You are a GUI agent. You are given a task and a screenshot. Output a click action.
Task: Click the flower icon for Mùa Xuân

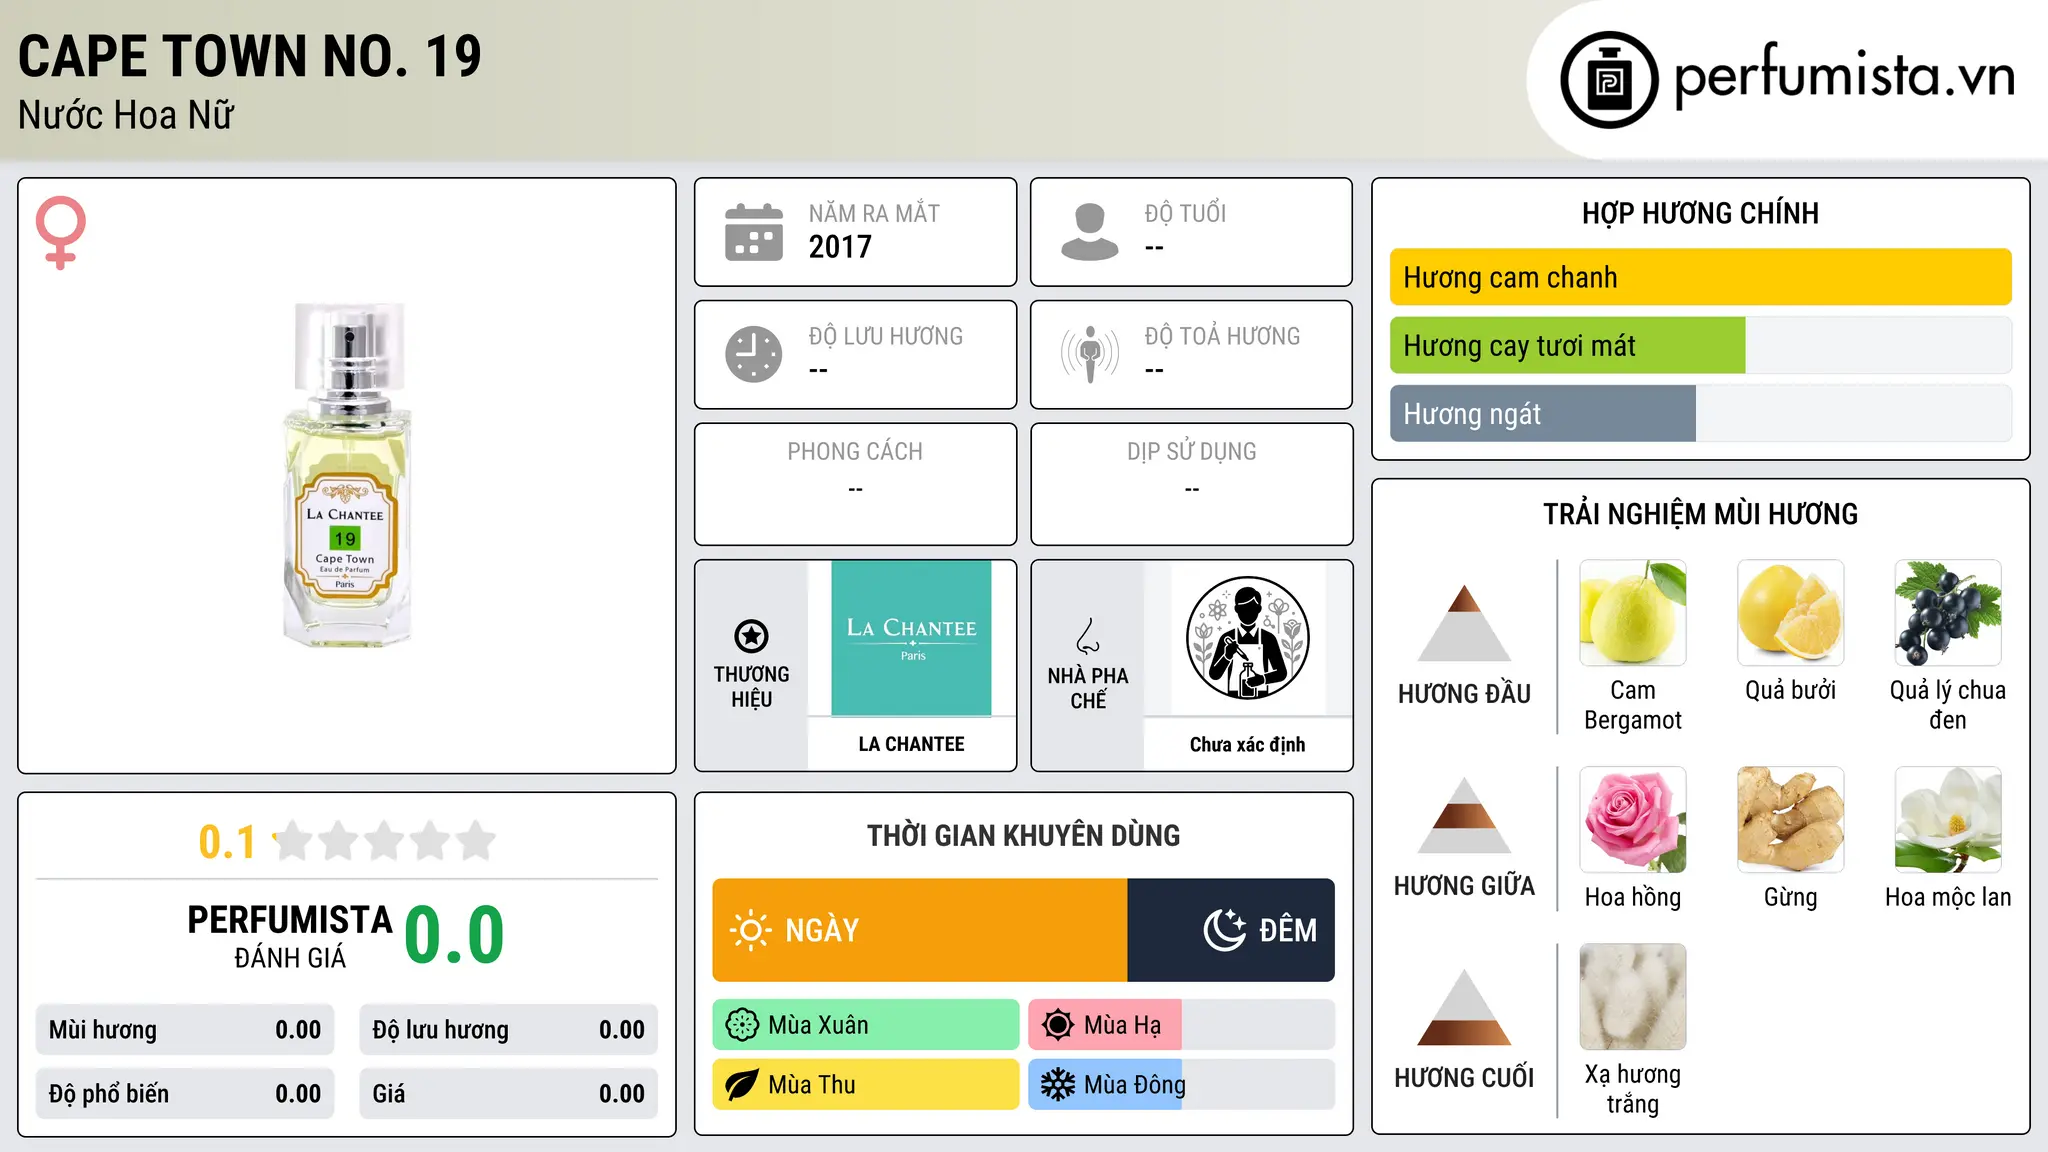(742, 1025)
